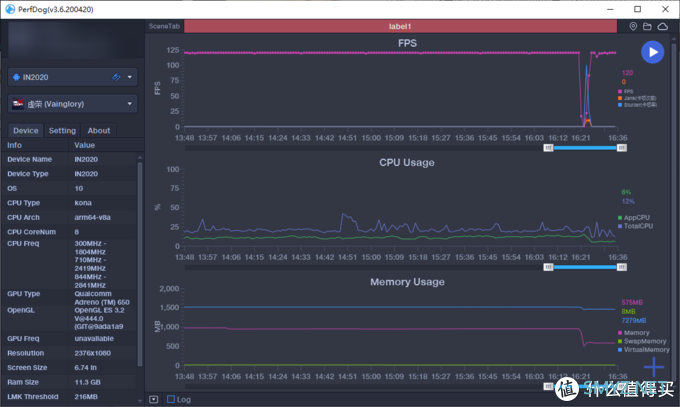Click the device info panel scrollbar
This screenshot has width=680, height=407.
(x=140, y=265)
